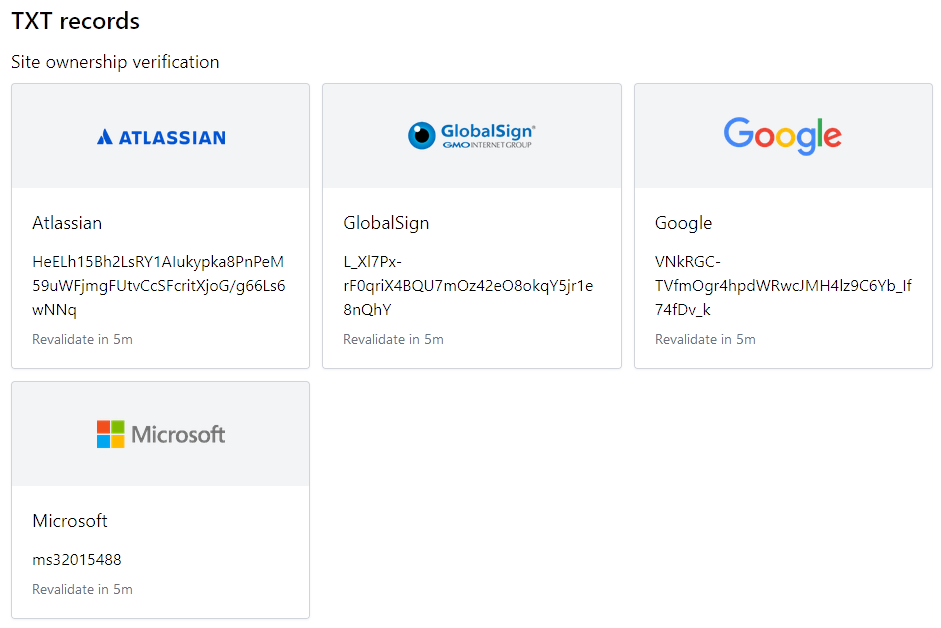Select the Atlassian card title
The width and height of the screenshot is (941, 628).
(x=67, y=223)
